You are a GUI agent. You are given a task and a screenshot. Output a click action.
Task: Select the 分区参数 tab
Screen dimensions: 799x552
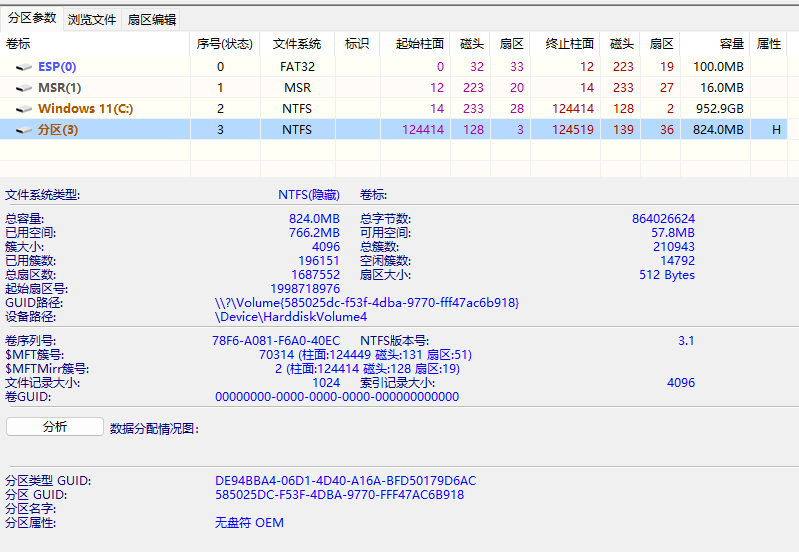(32, 18)
